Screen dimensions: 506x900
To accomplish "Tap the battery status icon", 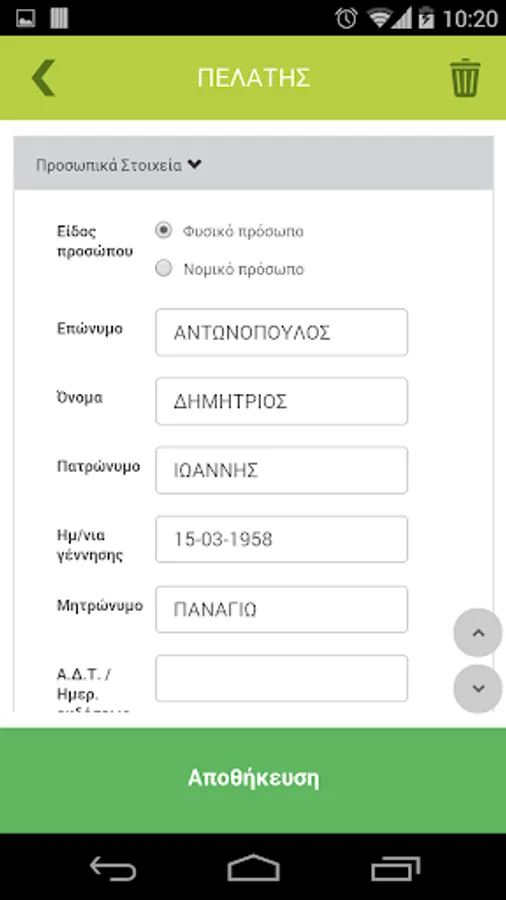I will point(426,18).
